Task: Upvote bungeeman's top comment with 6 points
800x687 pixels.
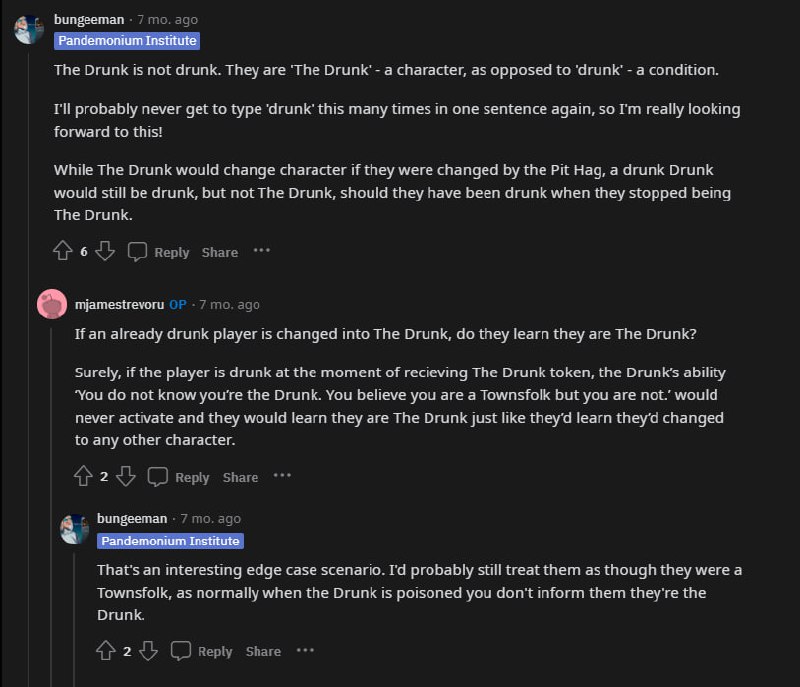Action: click(63, 251)
